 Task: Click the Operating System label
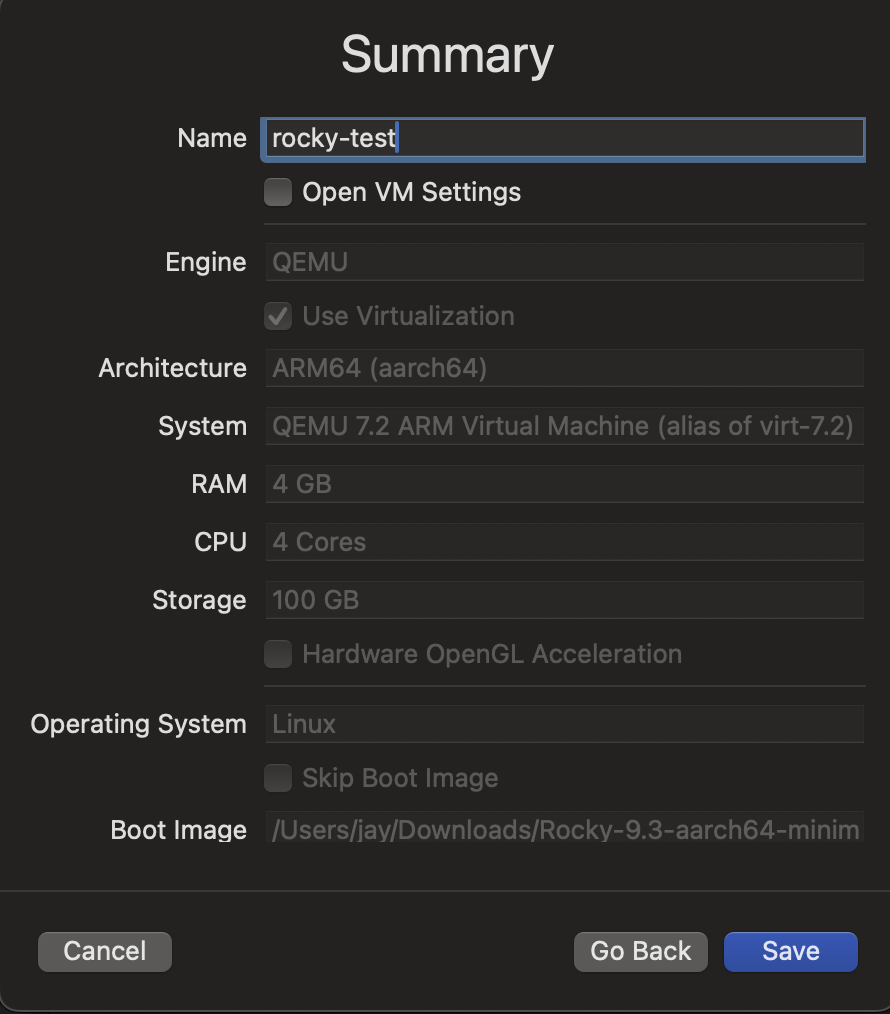tap(138, 725)
